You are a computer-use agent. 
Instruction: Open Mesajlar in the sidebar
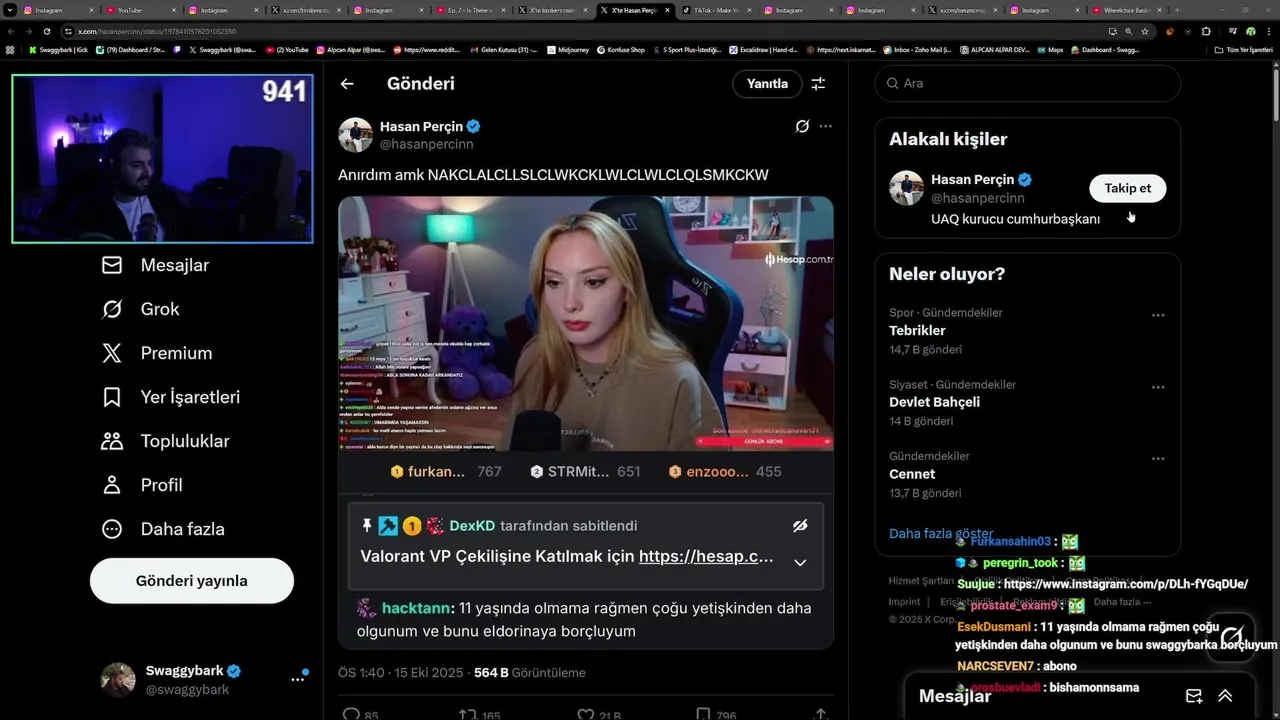(x=155, y=265)
